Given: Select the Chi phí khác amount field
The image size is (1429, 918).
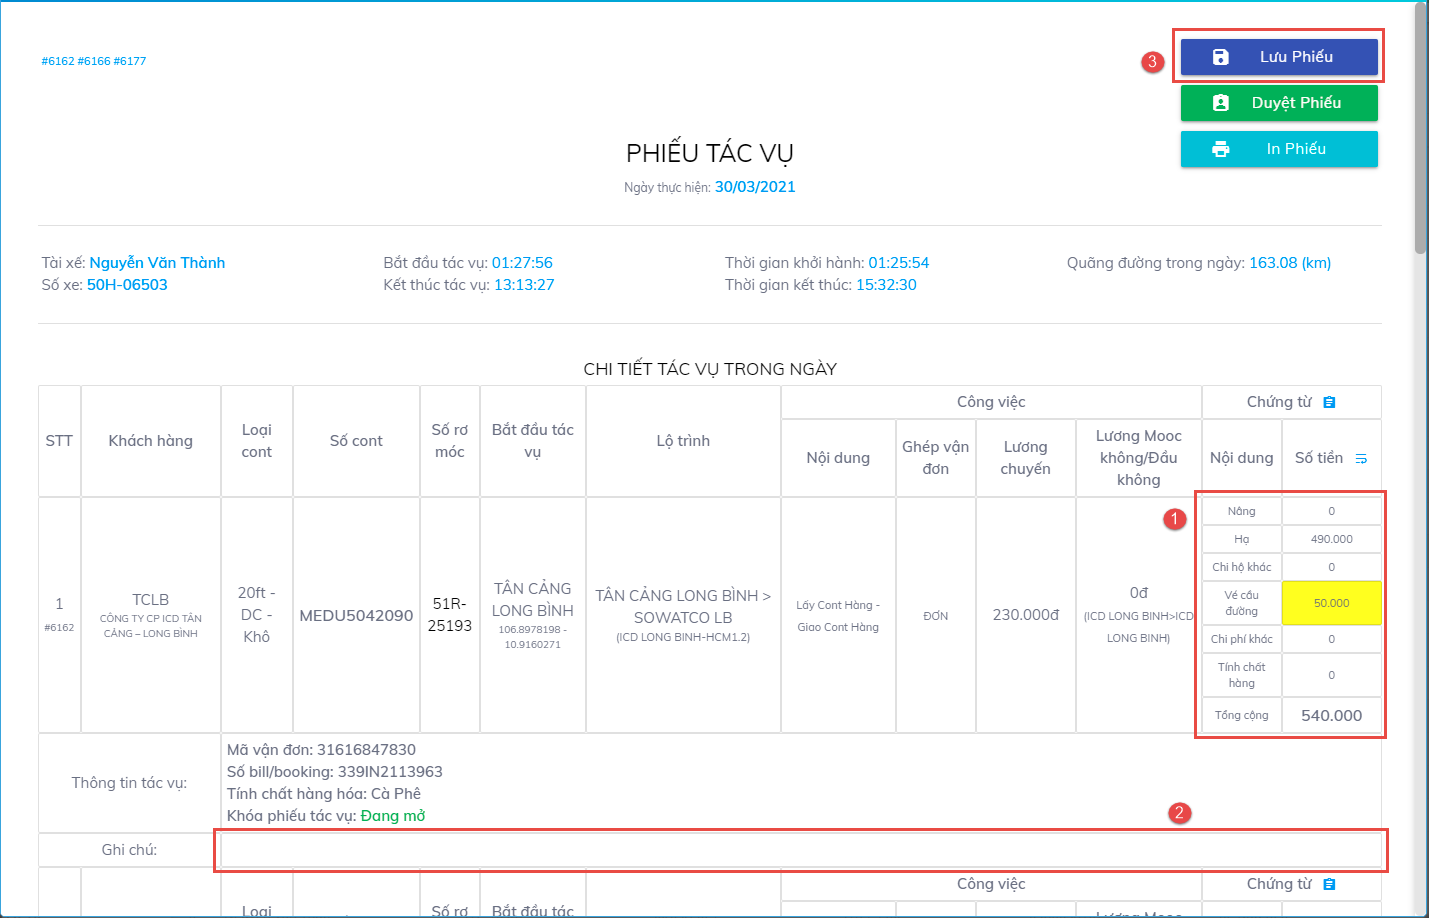Looking at the screenshot, I should (x=1331, y=639).
